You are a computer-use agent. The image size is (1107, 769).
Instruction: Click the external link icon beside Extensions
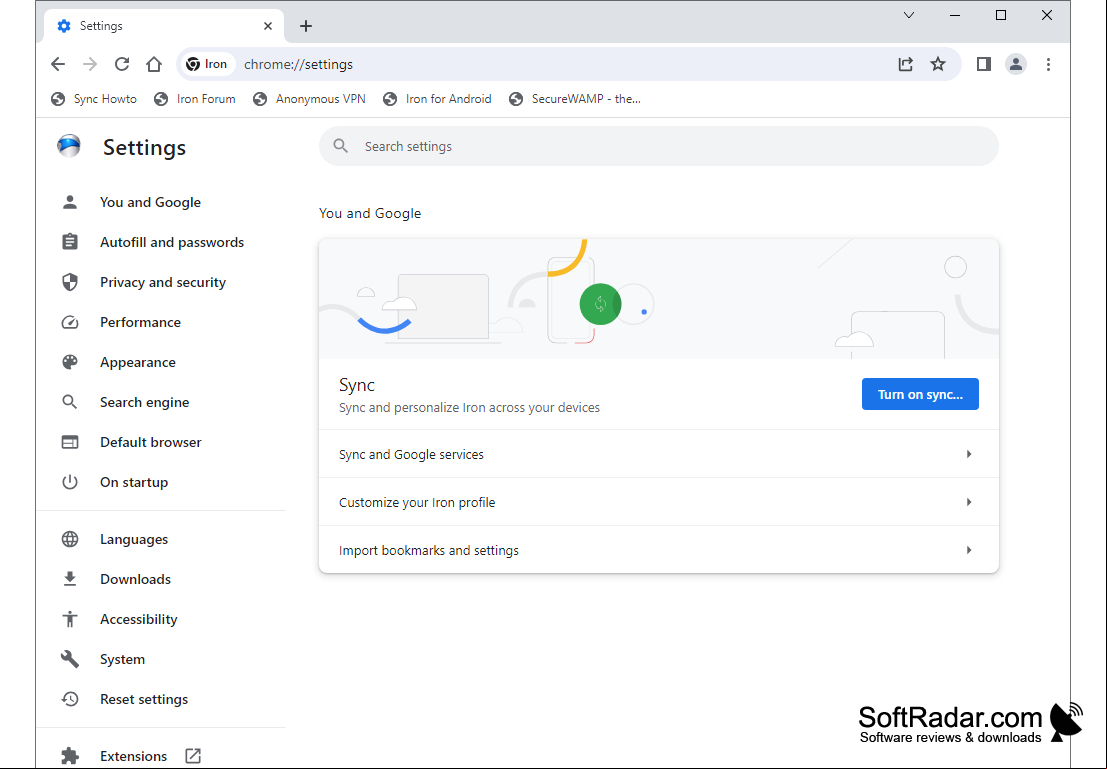tap(193, 756)
